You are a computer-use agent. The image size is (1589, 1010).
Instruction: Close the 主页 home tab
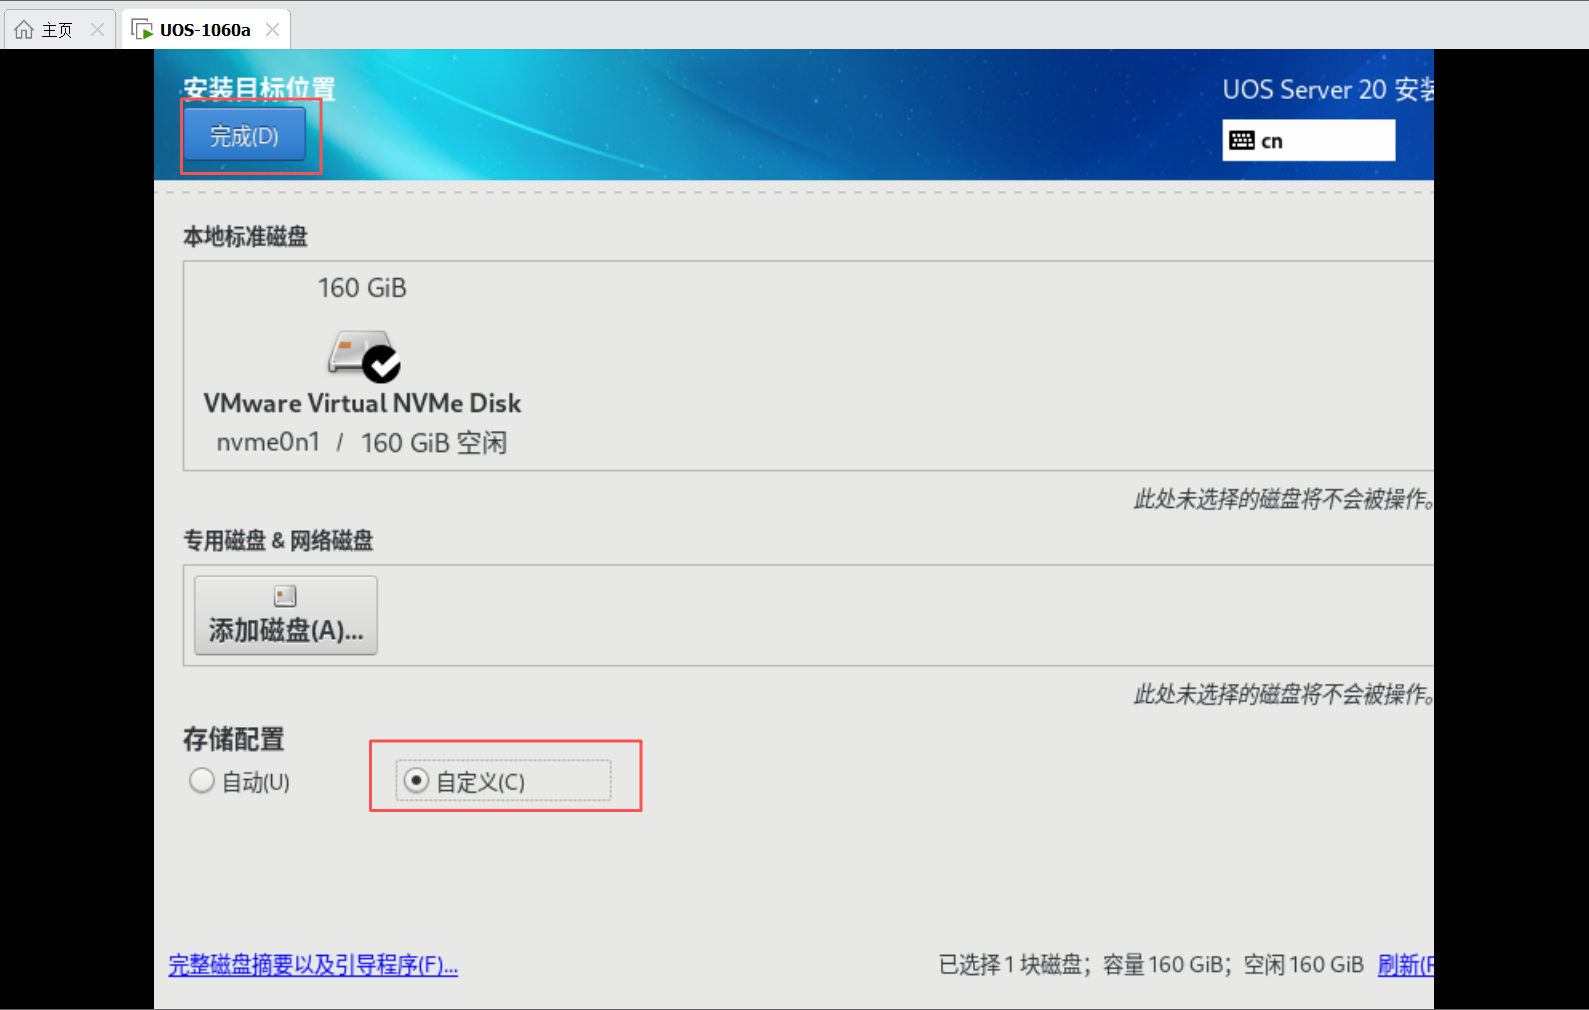[x=97, y=30]
